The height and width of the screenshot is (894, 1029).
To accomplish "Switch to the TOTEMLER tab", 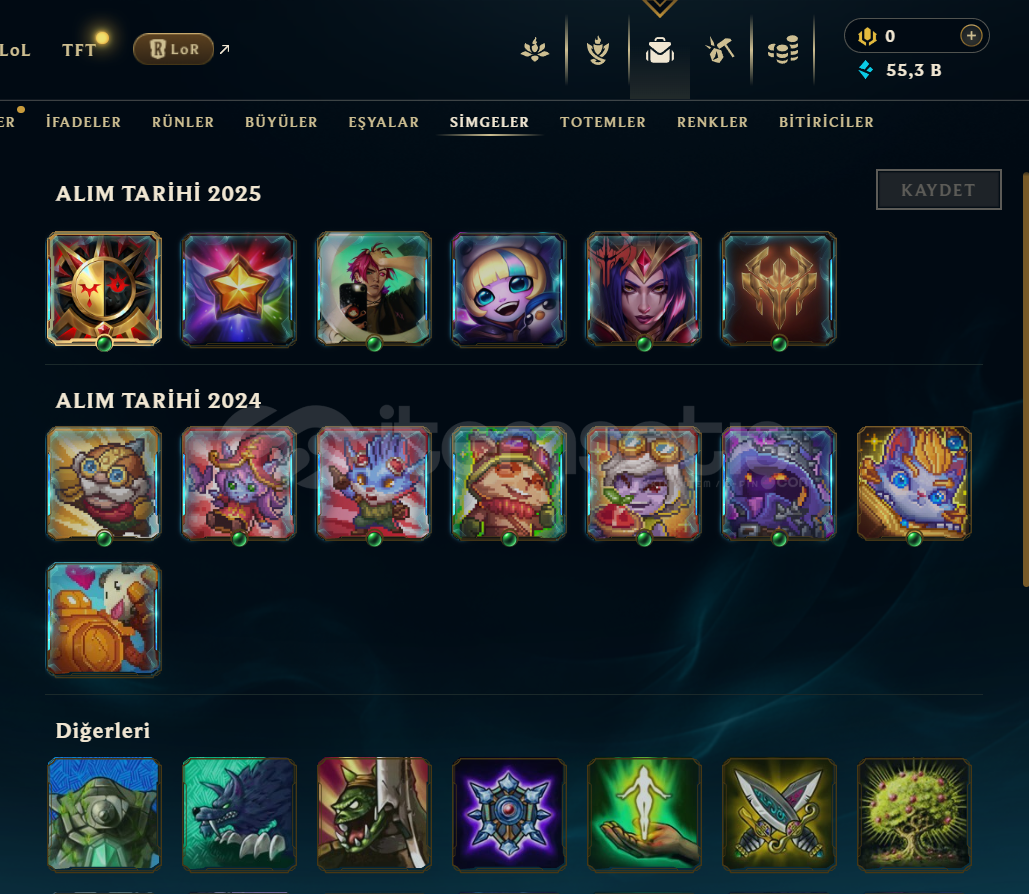I will point(602,122).
